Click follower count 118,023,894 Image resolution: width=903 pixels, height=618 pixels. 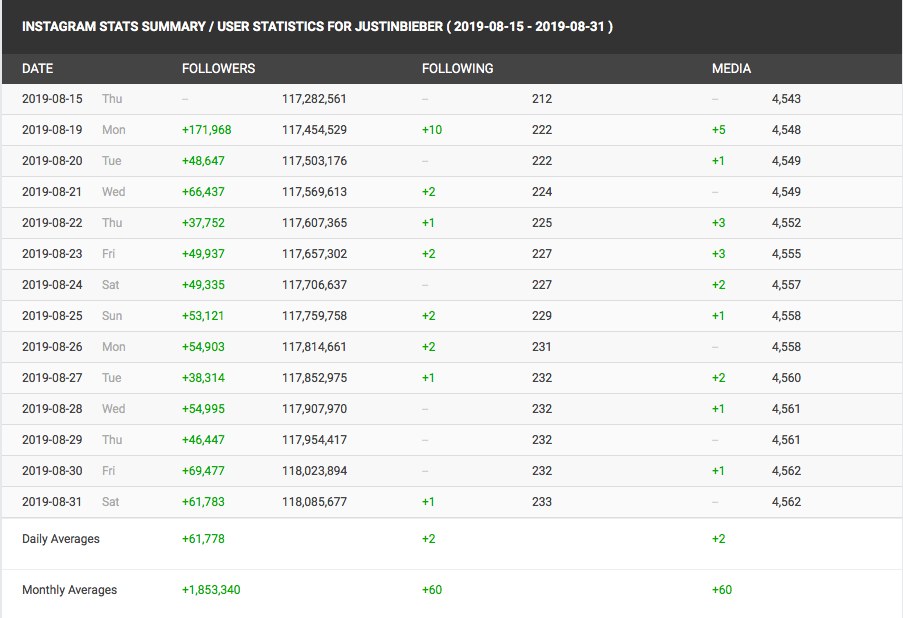314,472
